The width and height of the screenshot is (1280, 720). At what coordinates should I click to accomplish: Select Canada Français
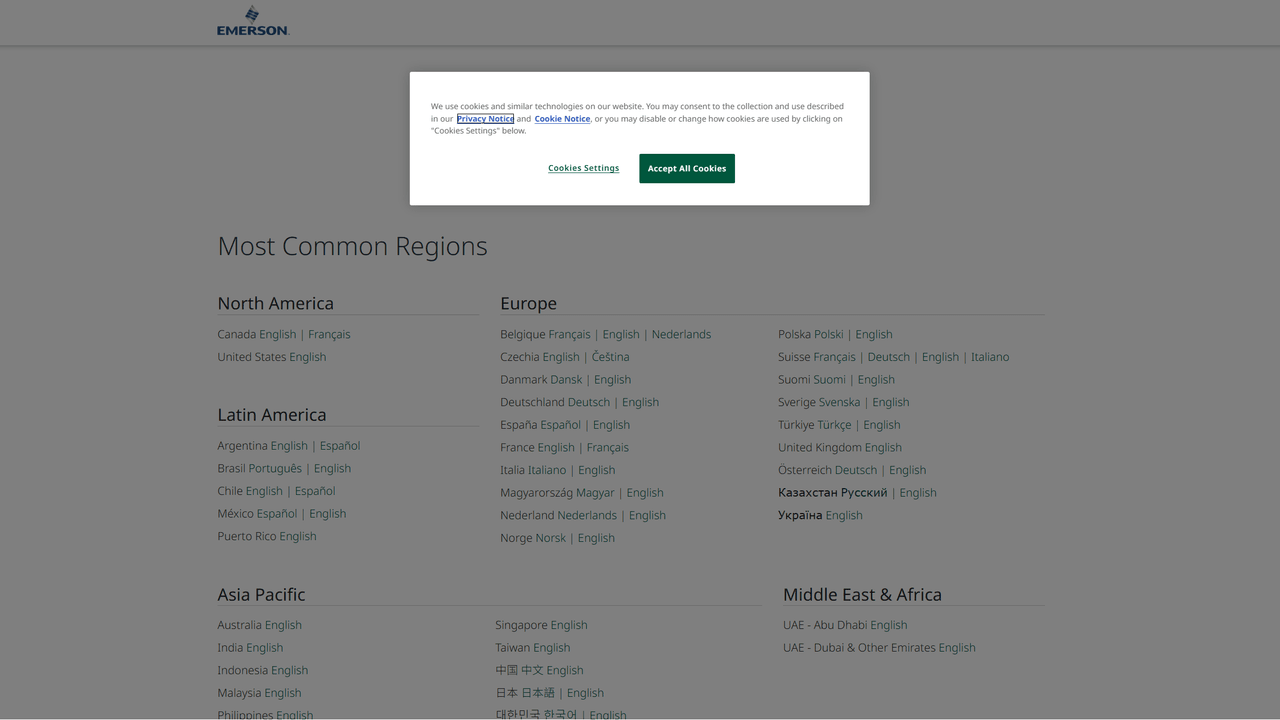[329, 335]
